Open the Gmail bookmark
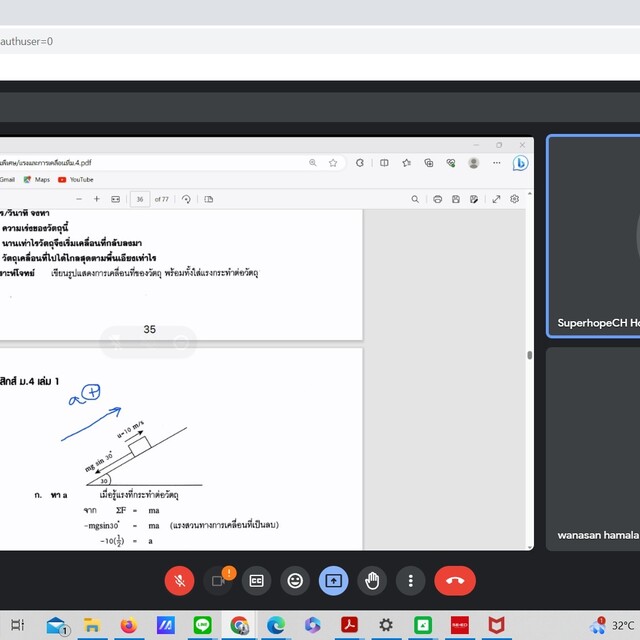The width and height of the screenshot is (640, 640). (x=7, y=180)
